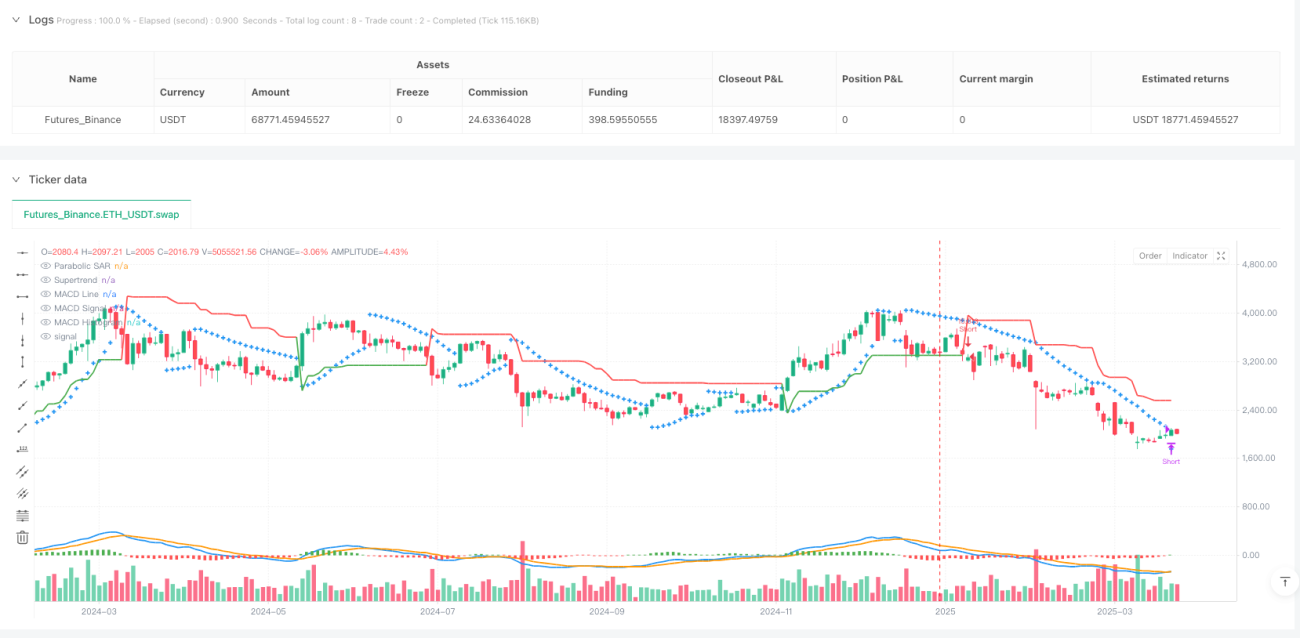Click the back-to-top arrow button
The height and width of the screenshot is (638, 1300).
1284,581
